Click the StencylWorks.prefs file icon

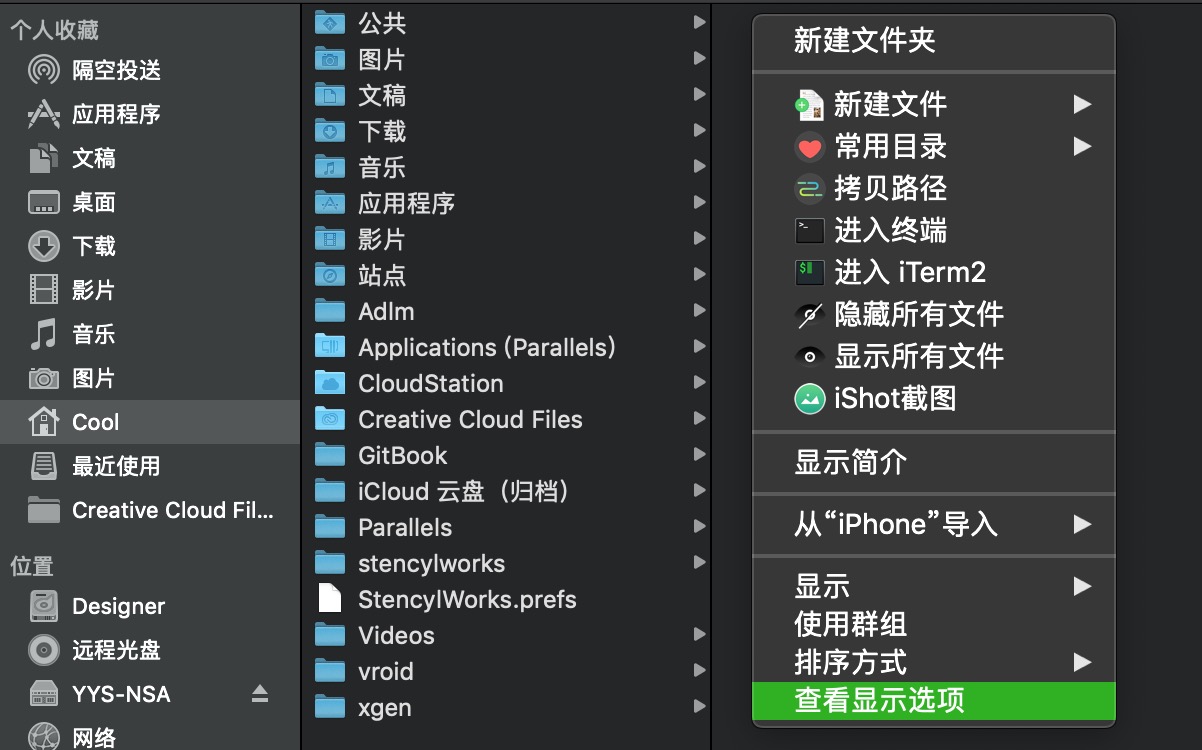329,599
